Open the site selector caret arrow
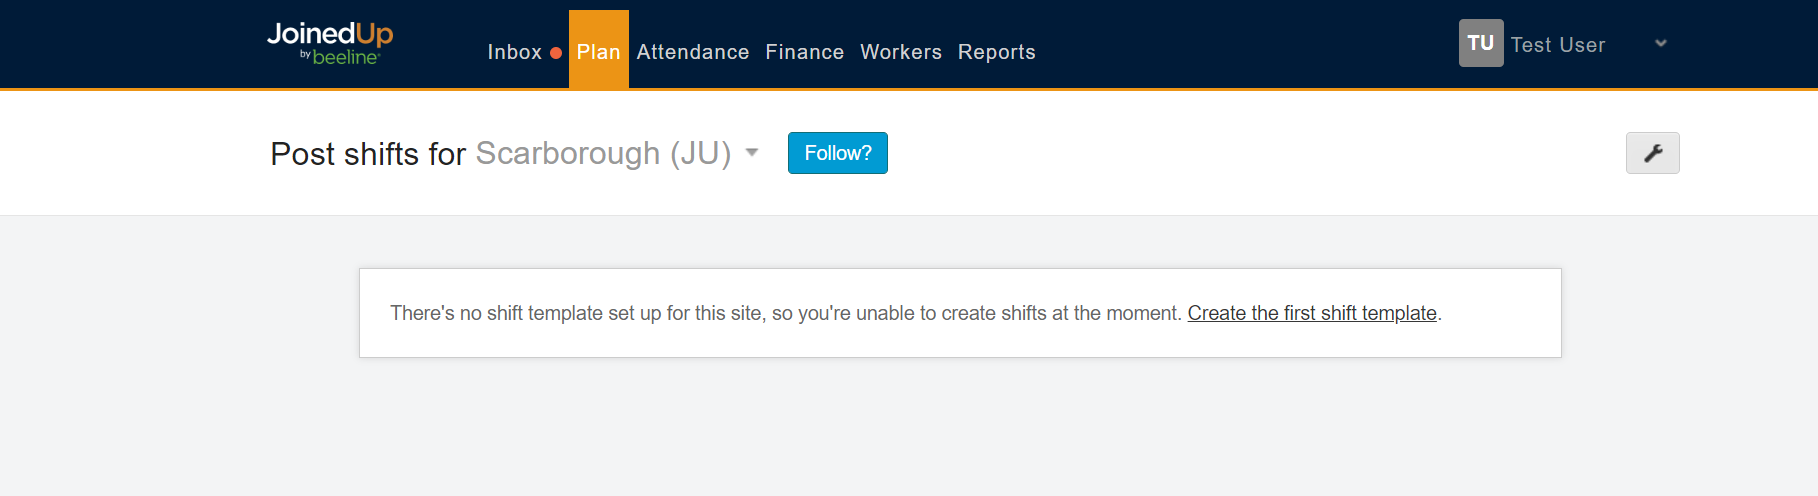The image size is (1818, 496). [752, 153]
